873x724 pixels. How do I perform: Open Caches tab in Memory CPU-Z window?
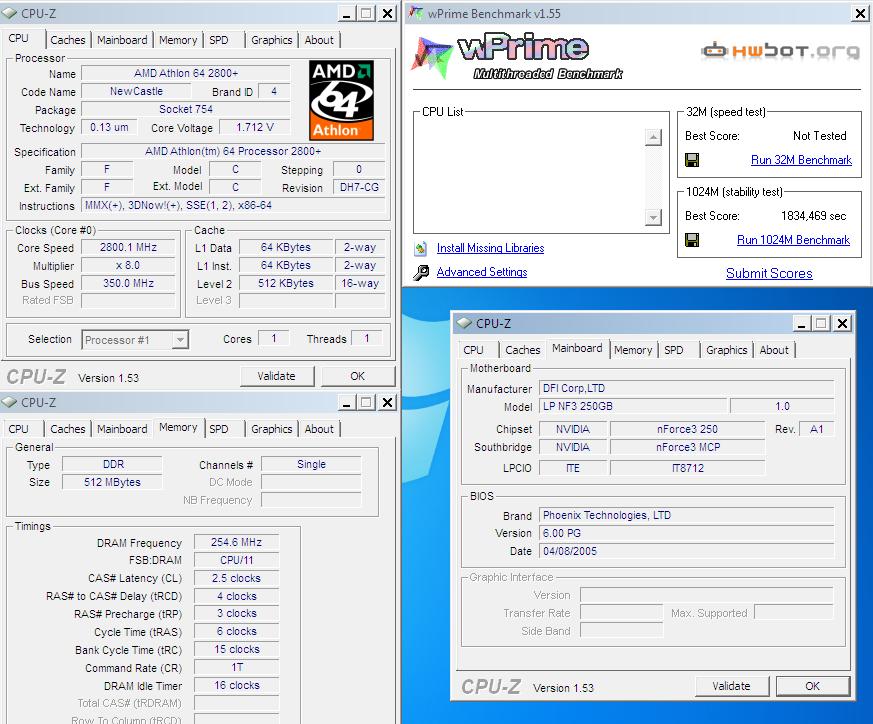click(x=67, y=429)
